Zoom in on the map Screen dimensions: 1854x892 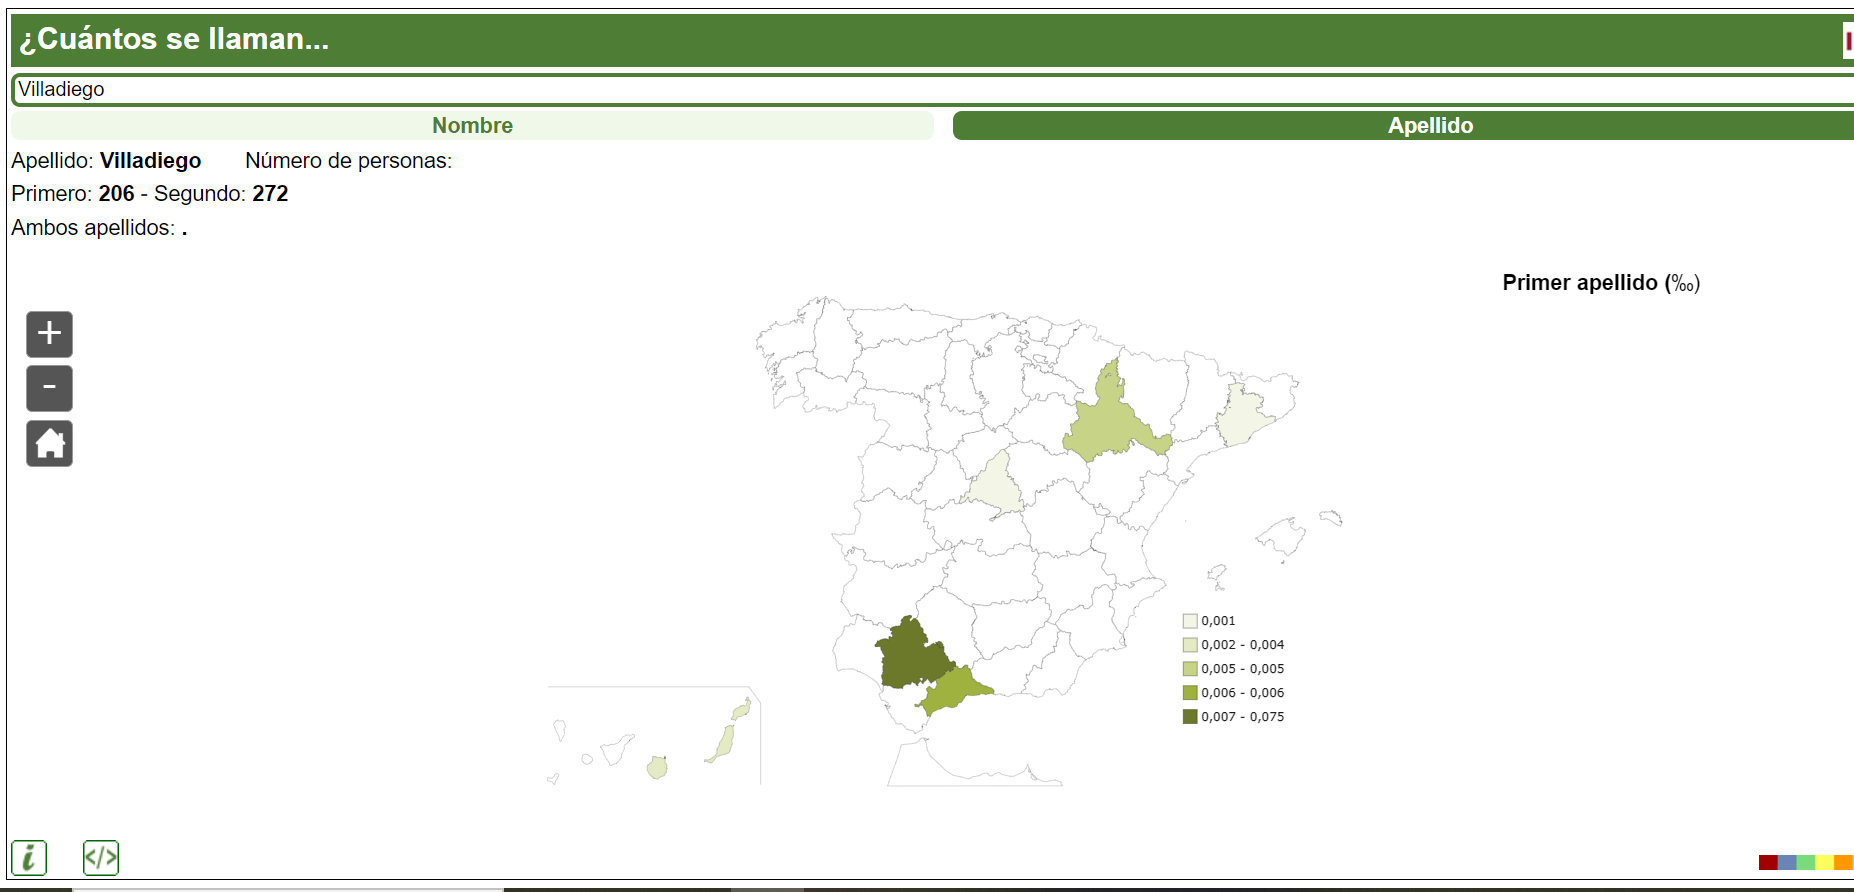(49, 334)
